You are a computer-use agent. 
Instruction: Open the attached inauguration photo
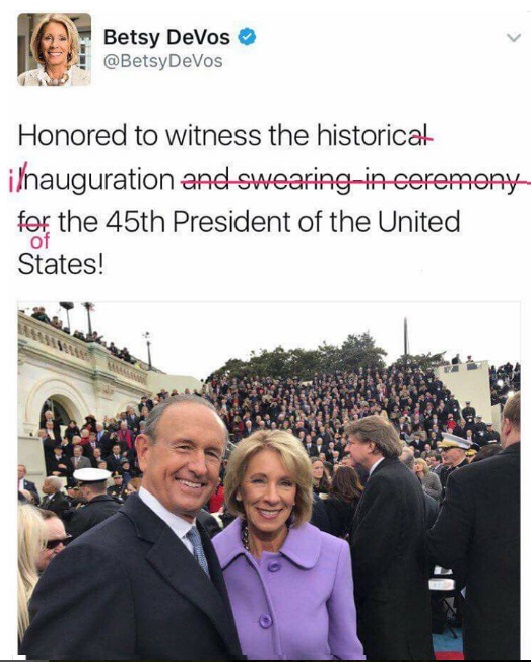269,480
